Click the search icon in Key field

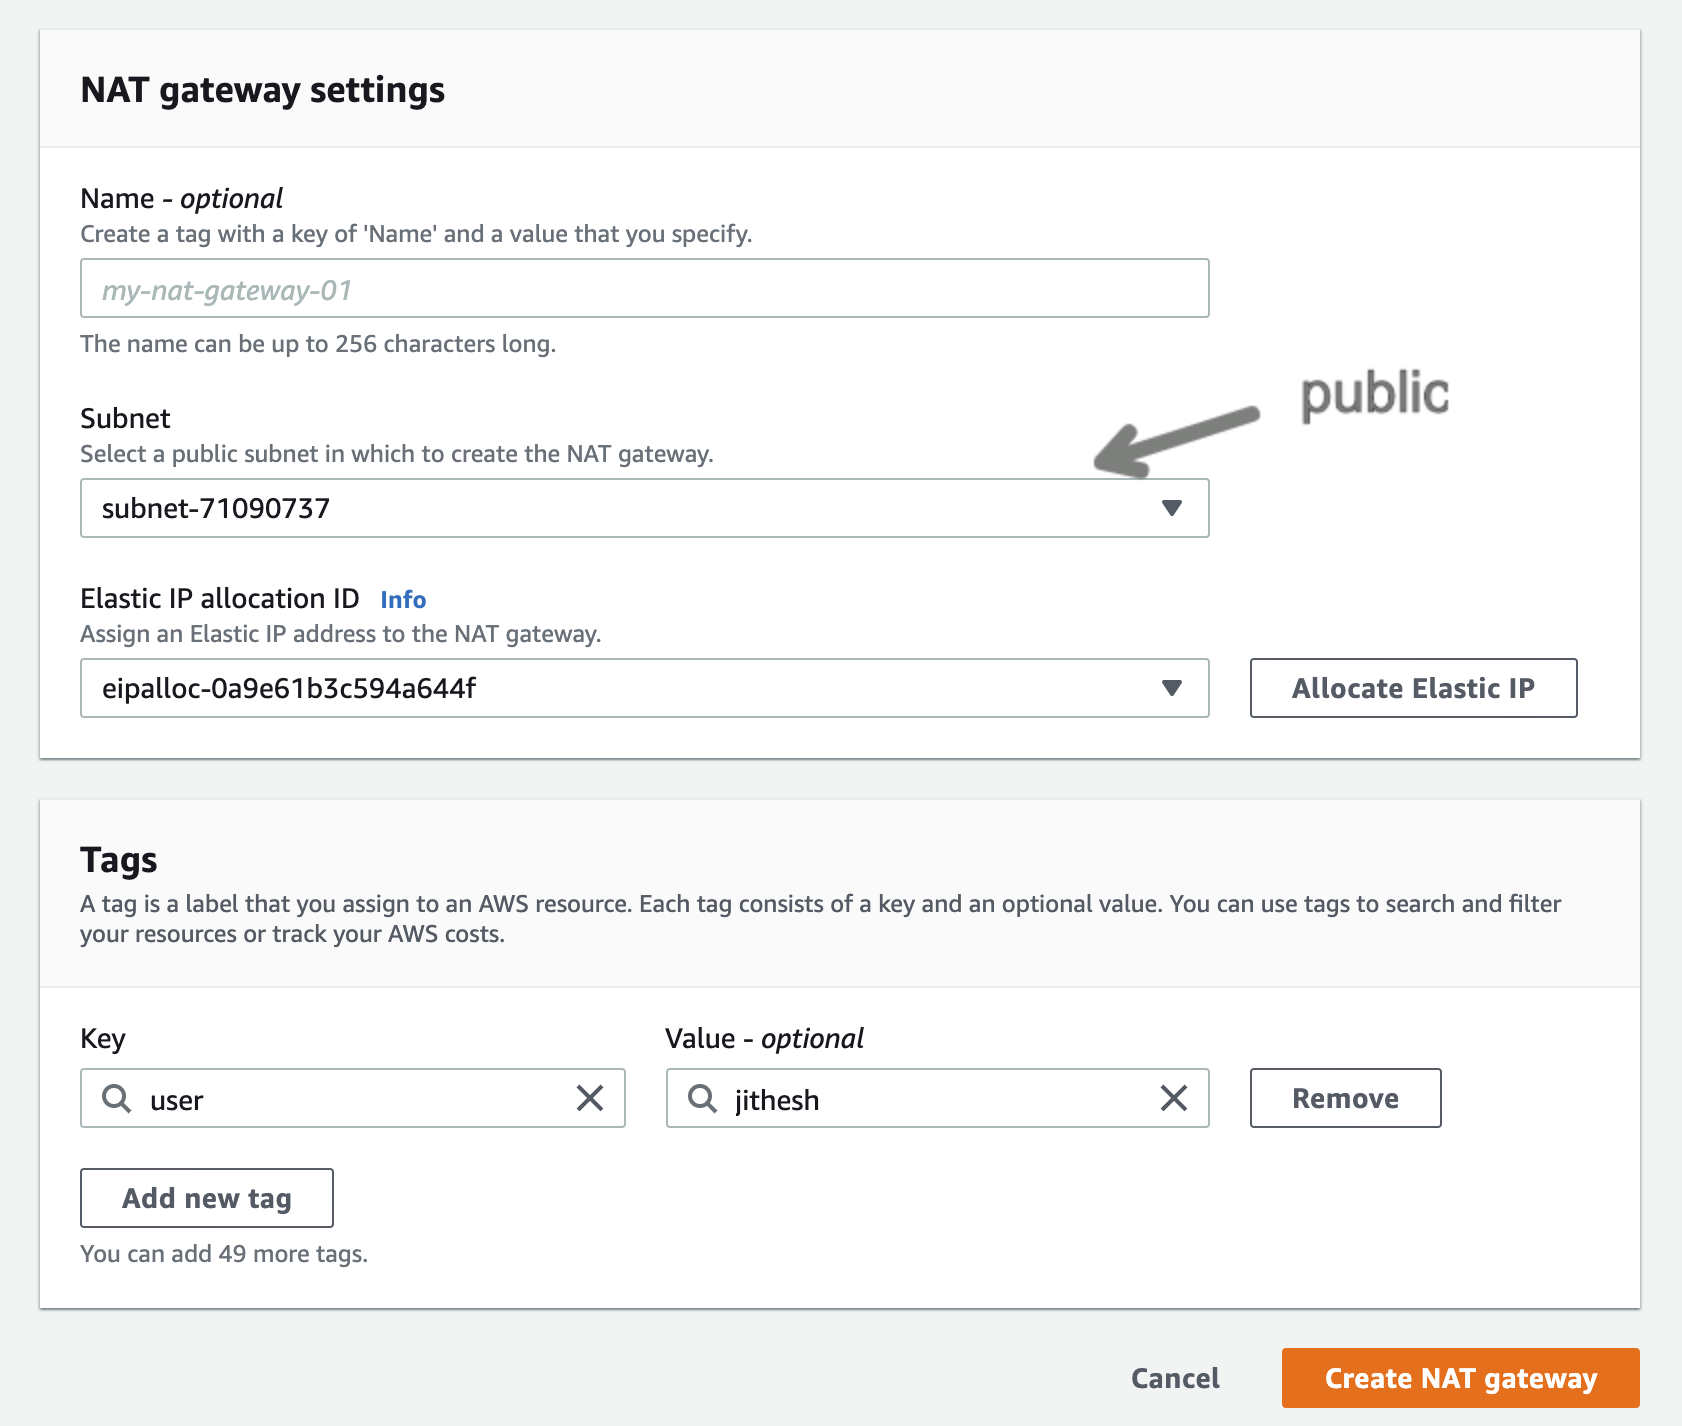(117, 1098)
